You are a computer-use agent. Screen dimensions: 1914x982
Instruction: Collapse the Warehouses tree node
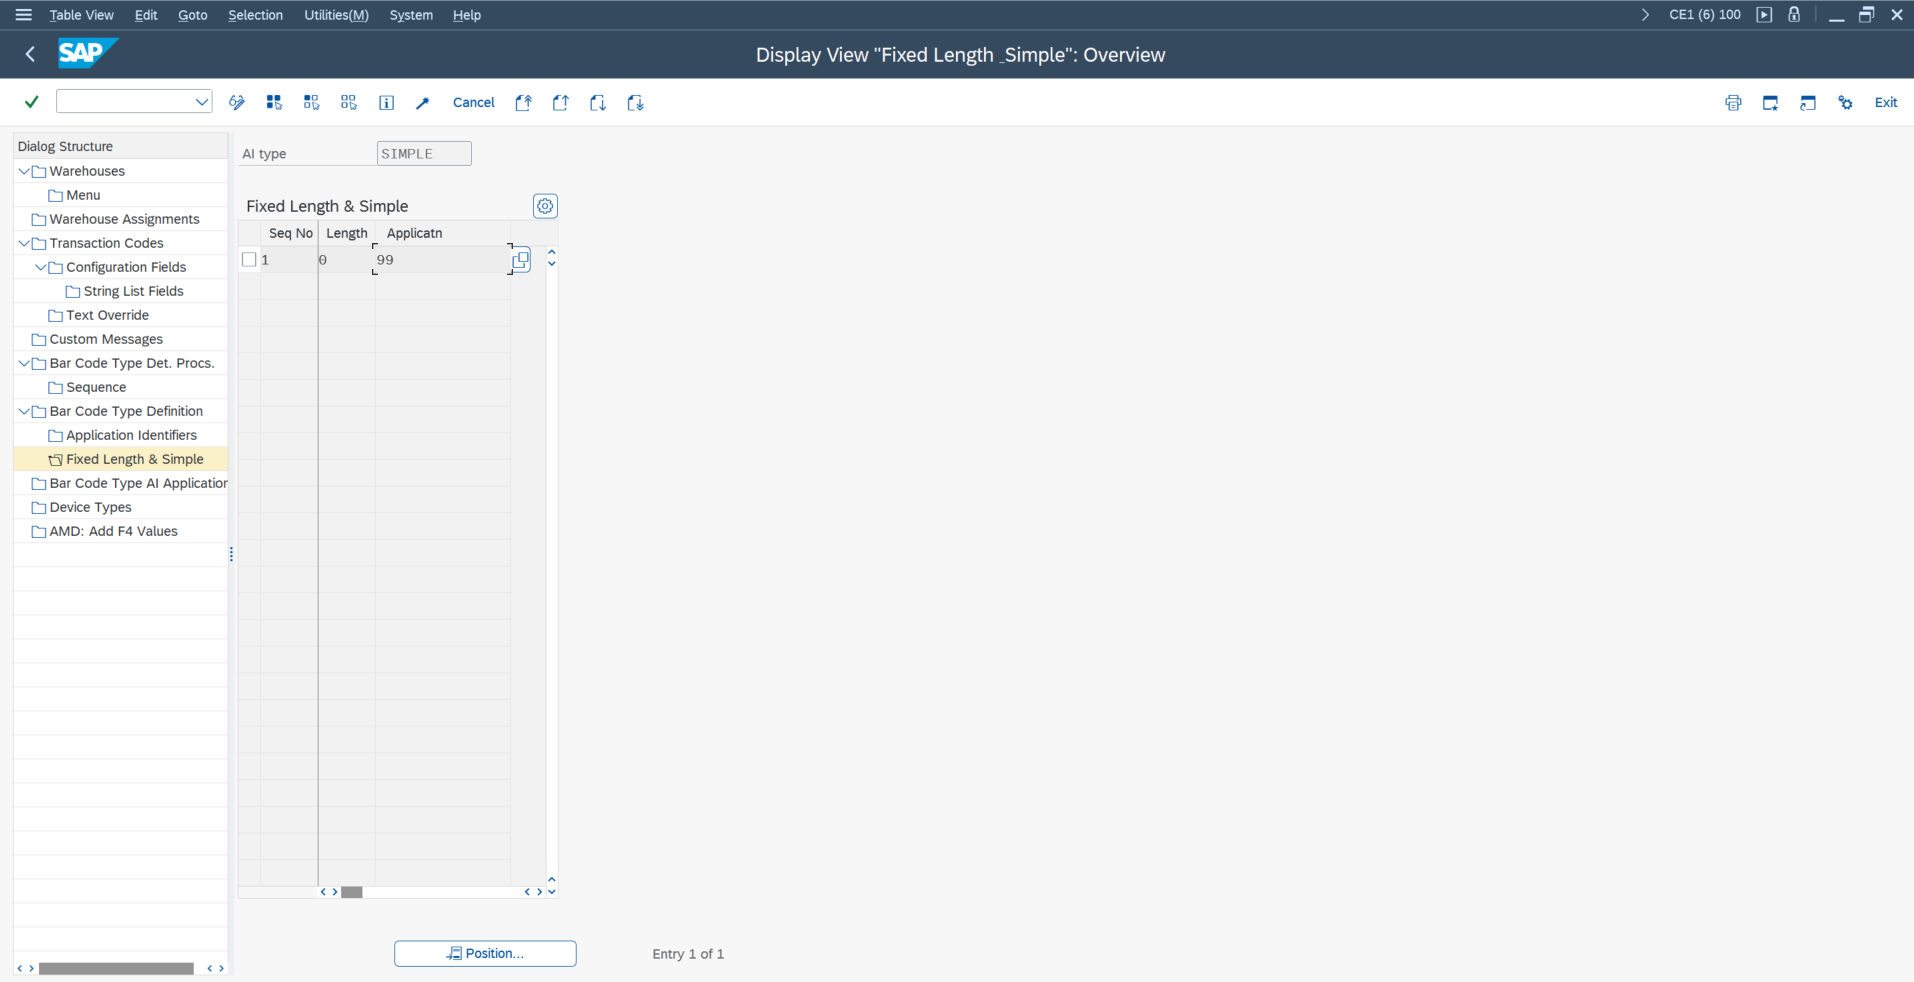24,171
